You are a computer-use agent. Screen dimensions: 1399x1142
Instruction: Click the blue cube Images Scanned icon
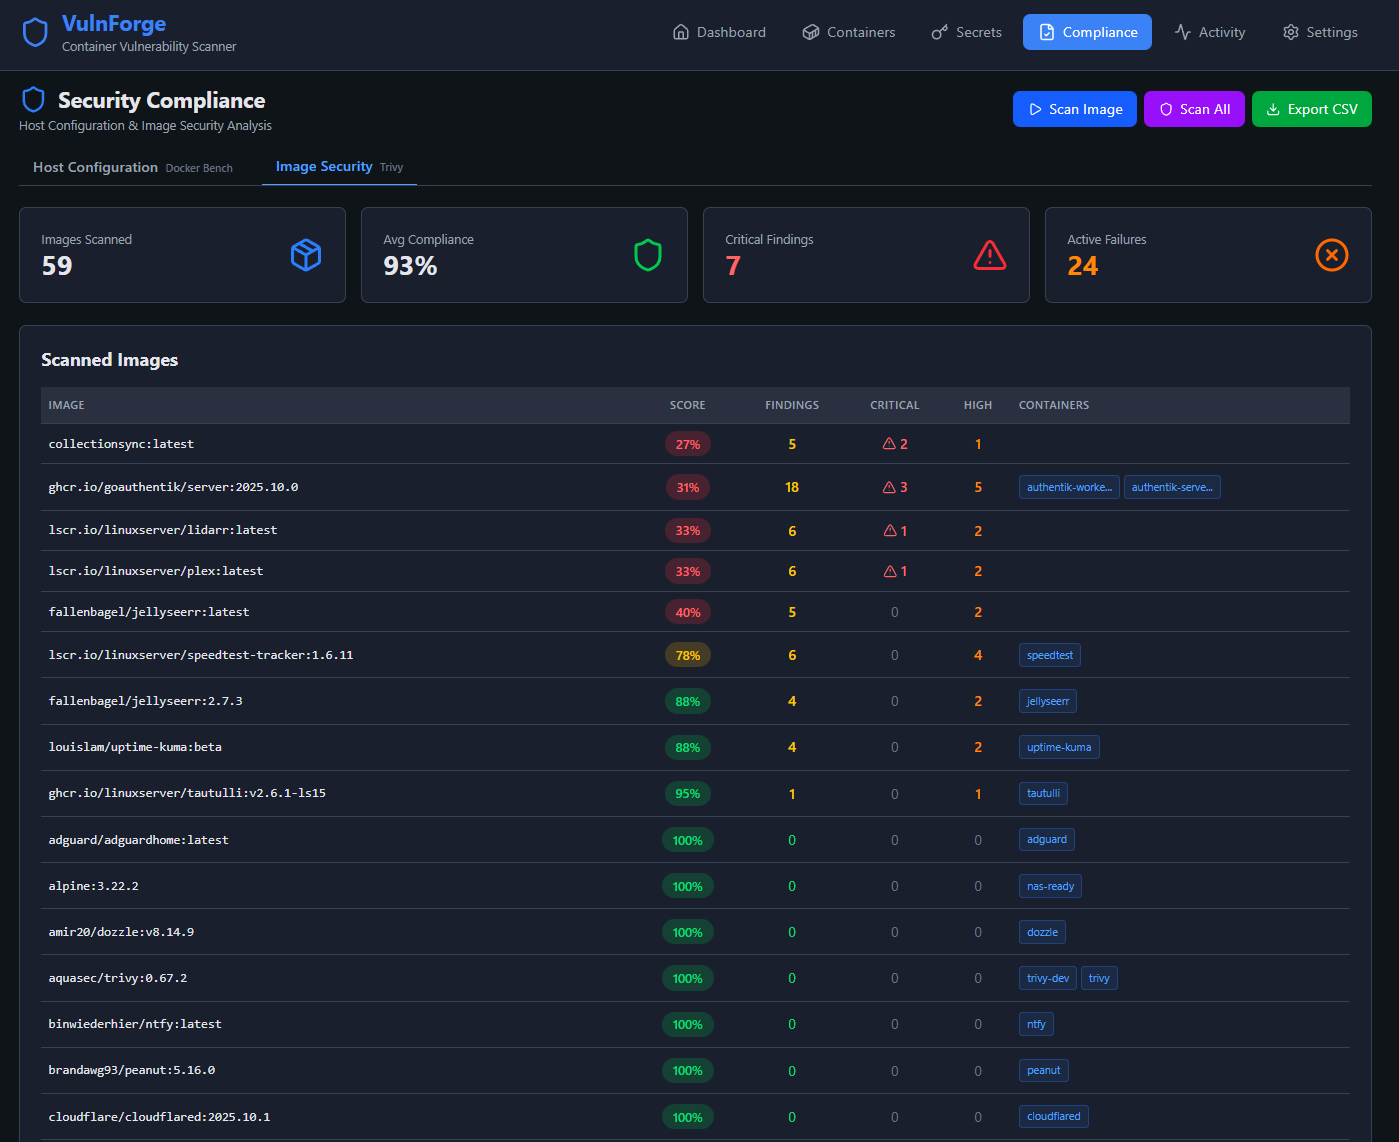(x=306, y=255)
